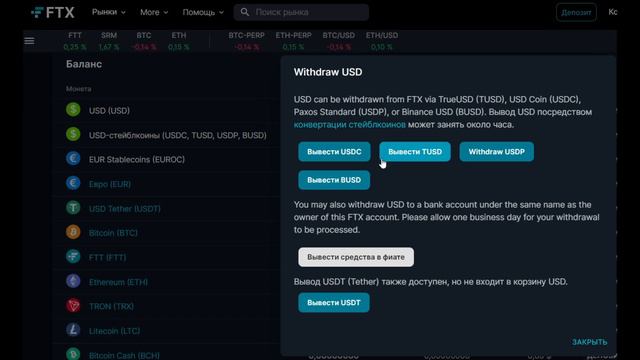Select ETH ticker in top bar
Image resolution: width=640 pixels, height=360 pixels.
point(178,41)
